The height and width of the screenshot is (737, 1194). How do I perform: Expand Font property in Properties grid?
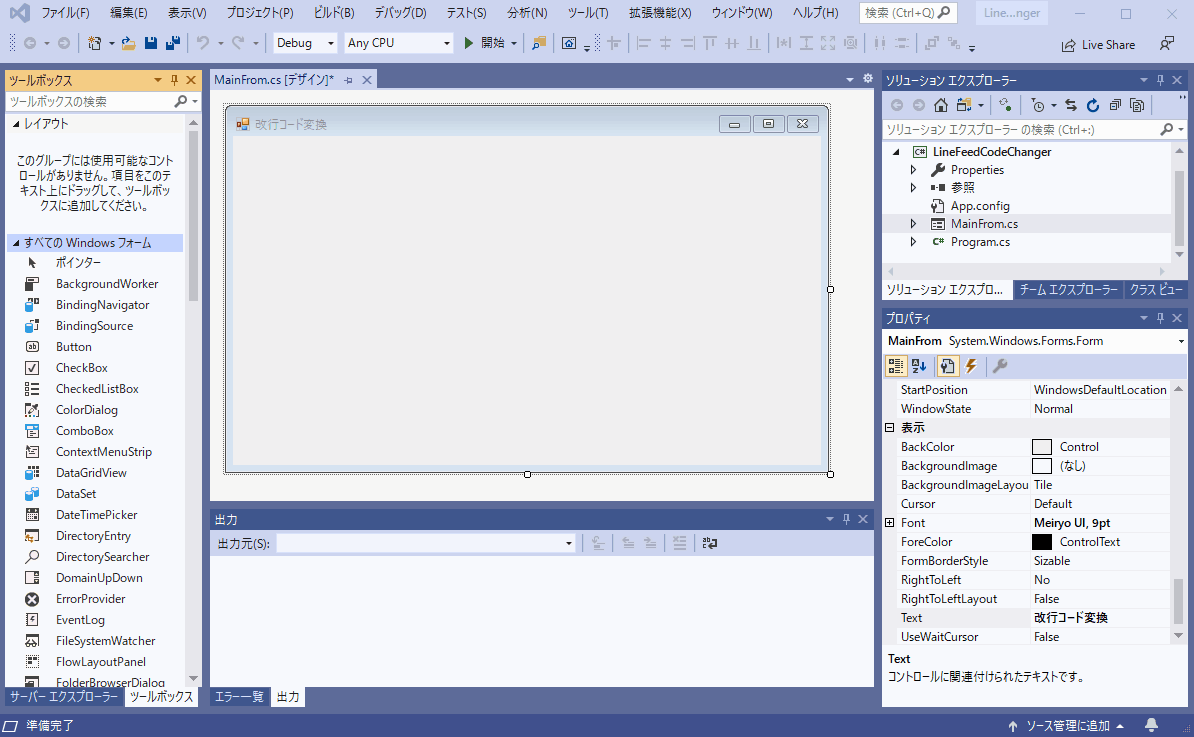click(889, 522)
